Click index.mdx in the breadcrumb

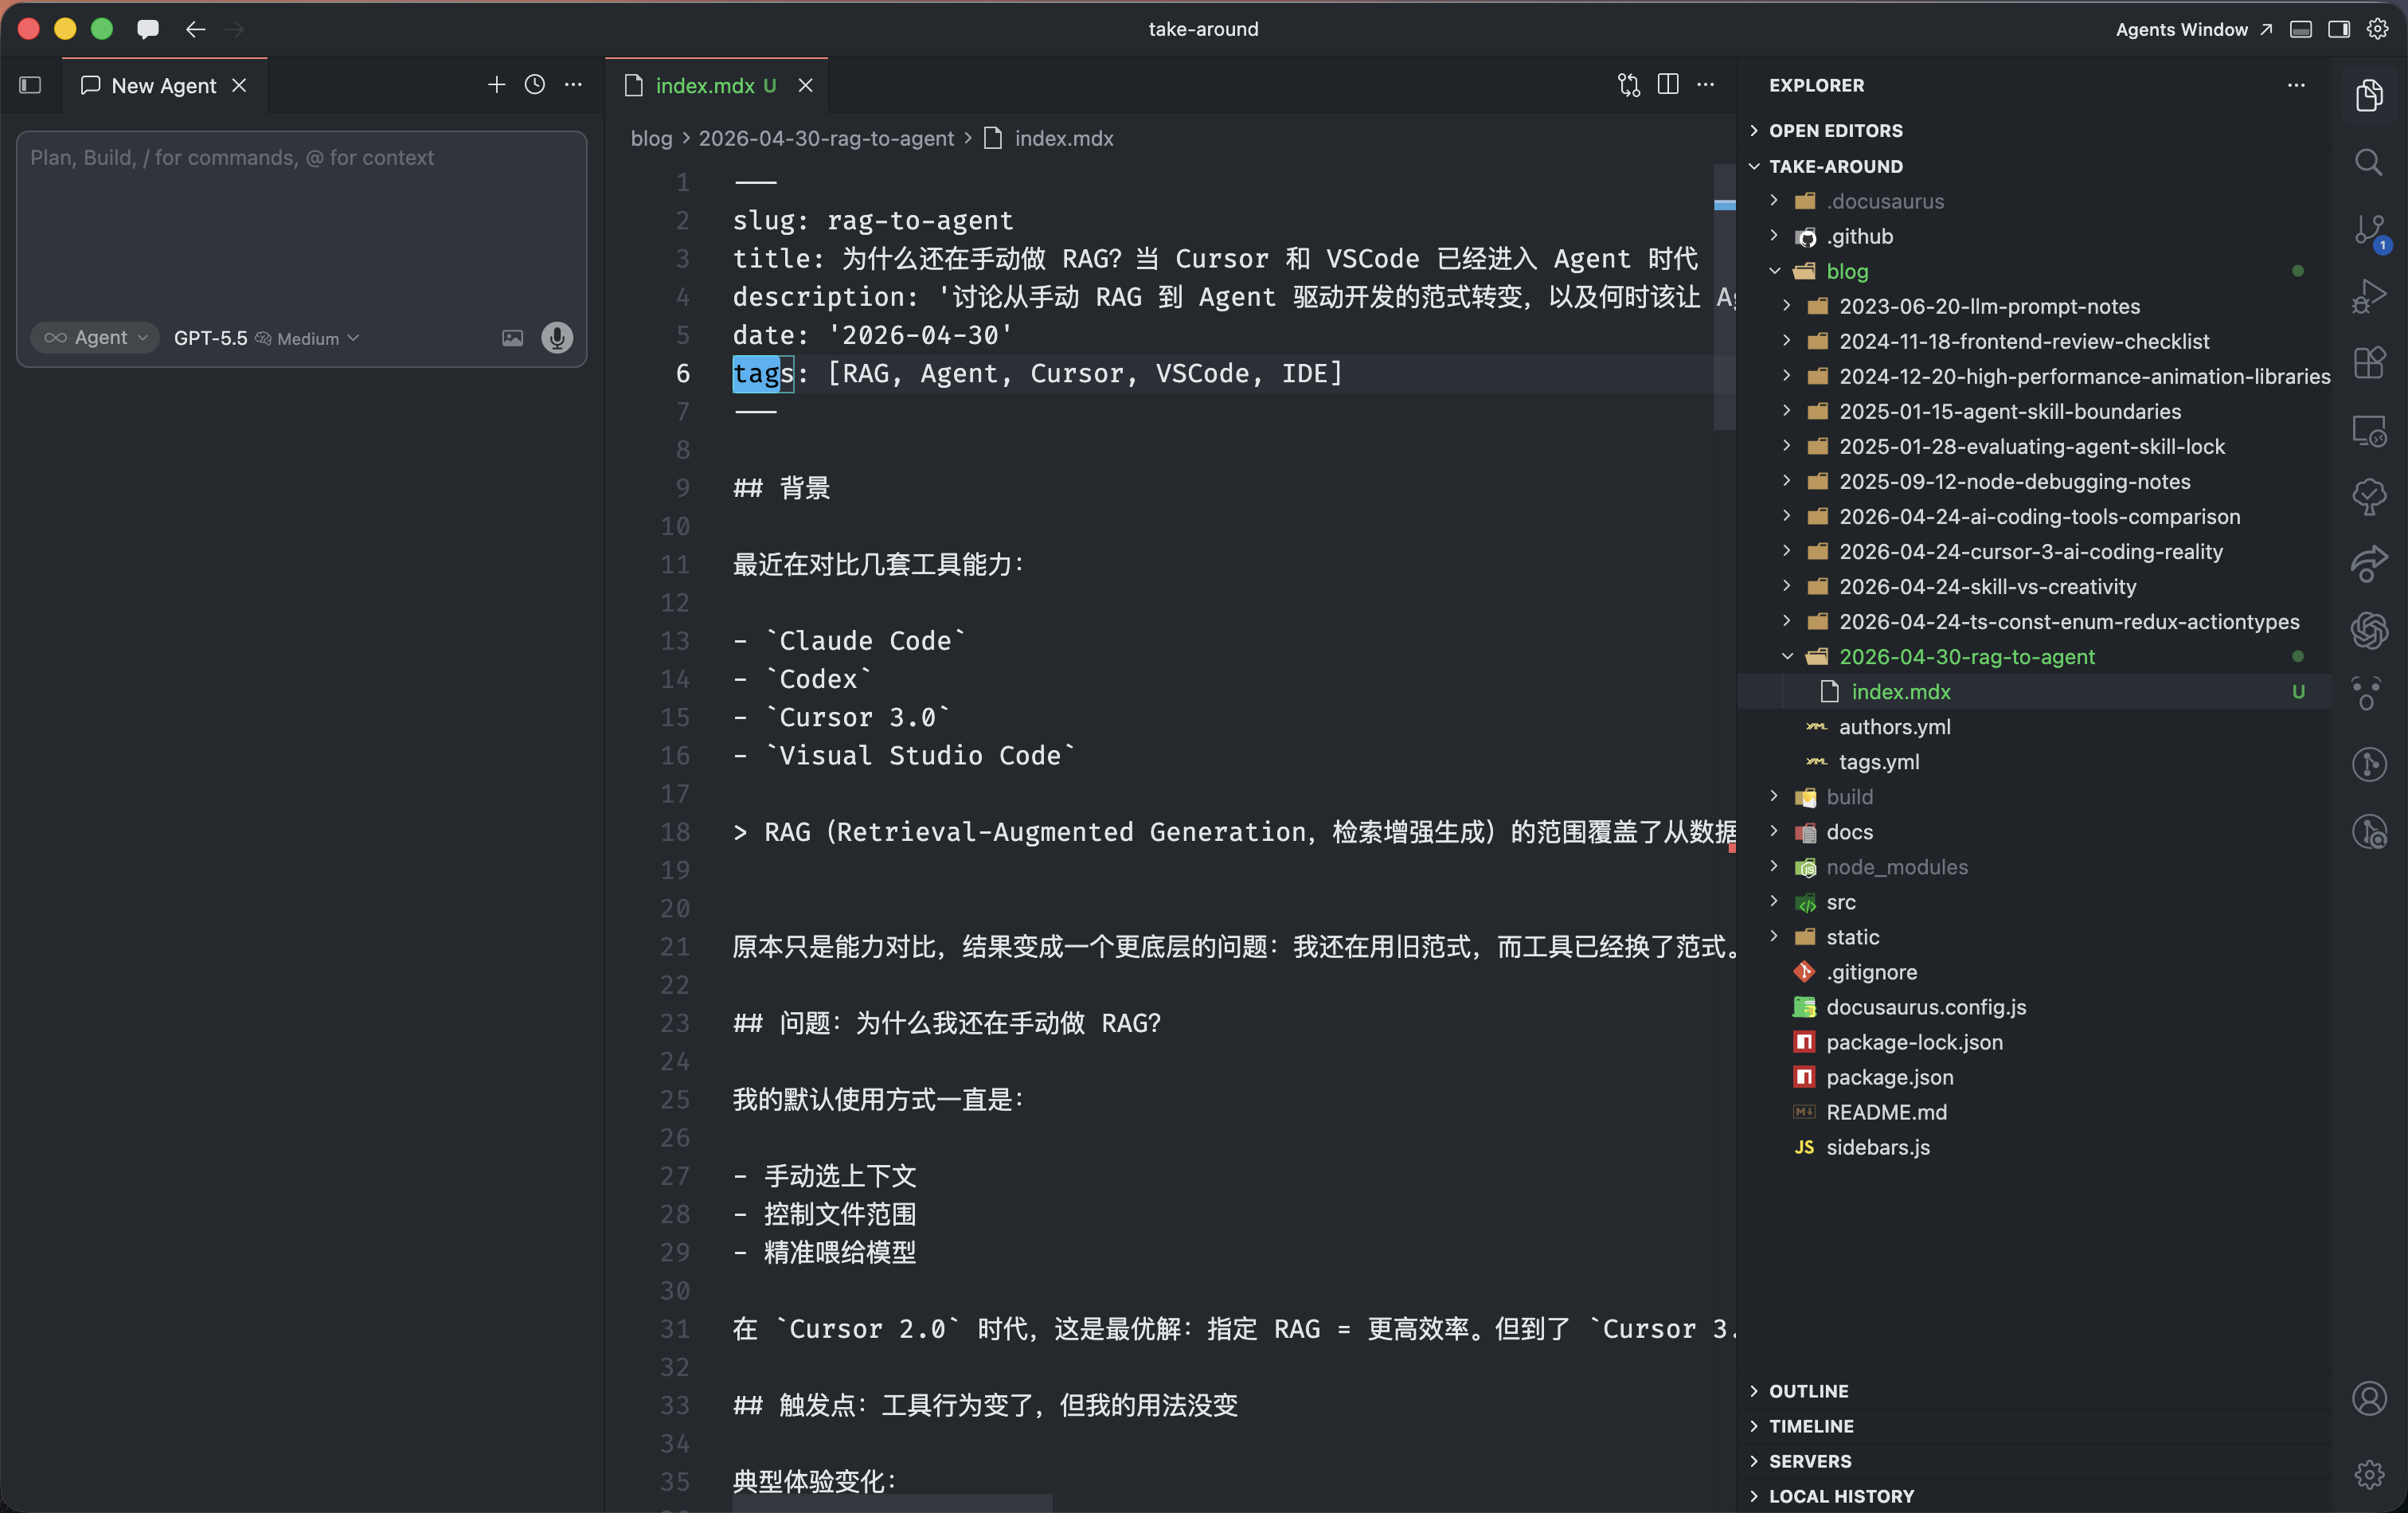pyautogui.click(x=1063, y=138)
